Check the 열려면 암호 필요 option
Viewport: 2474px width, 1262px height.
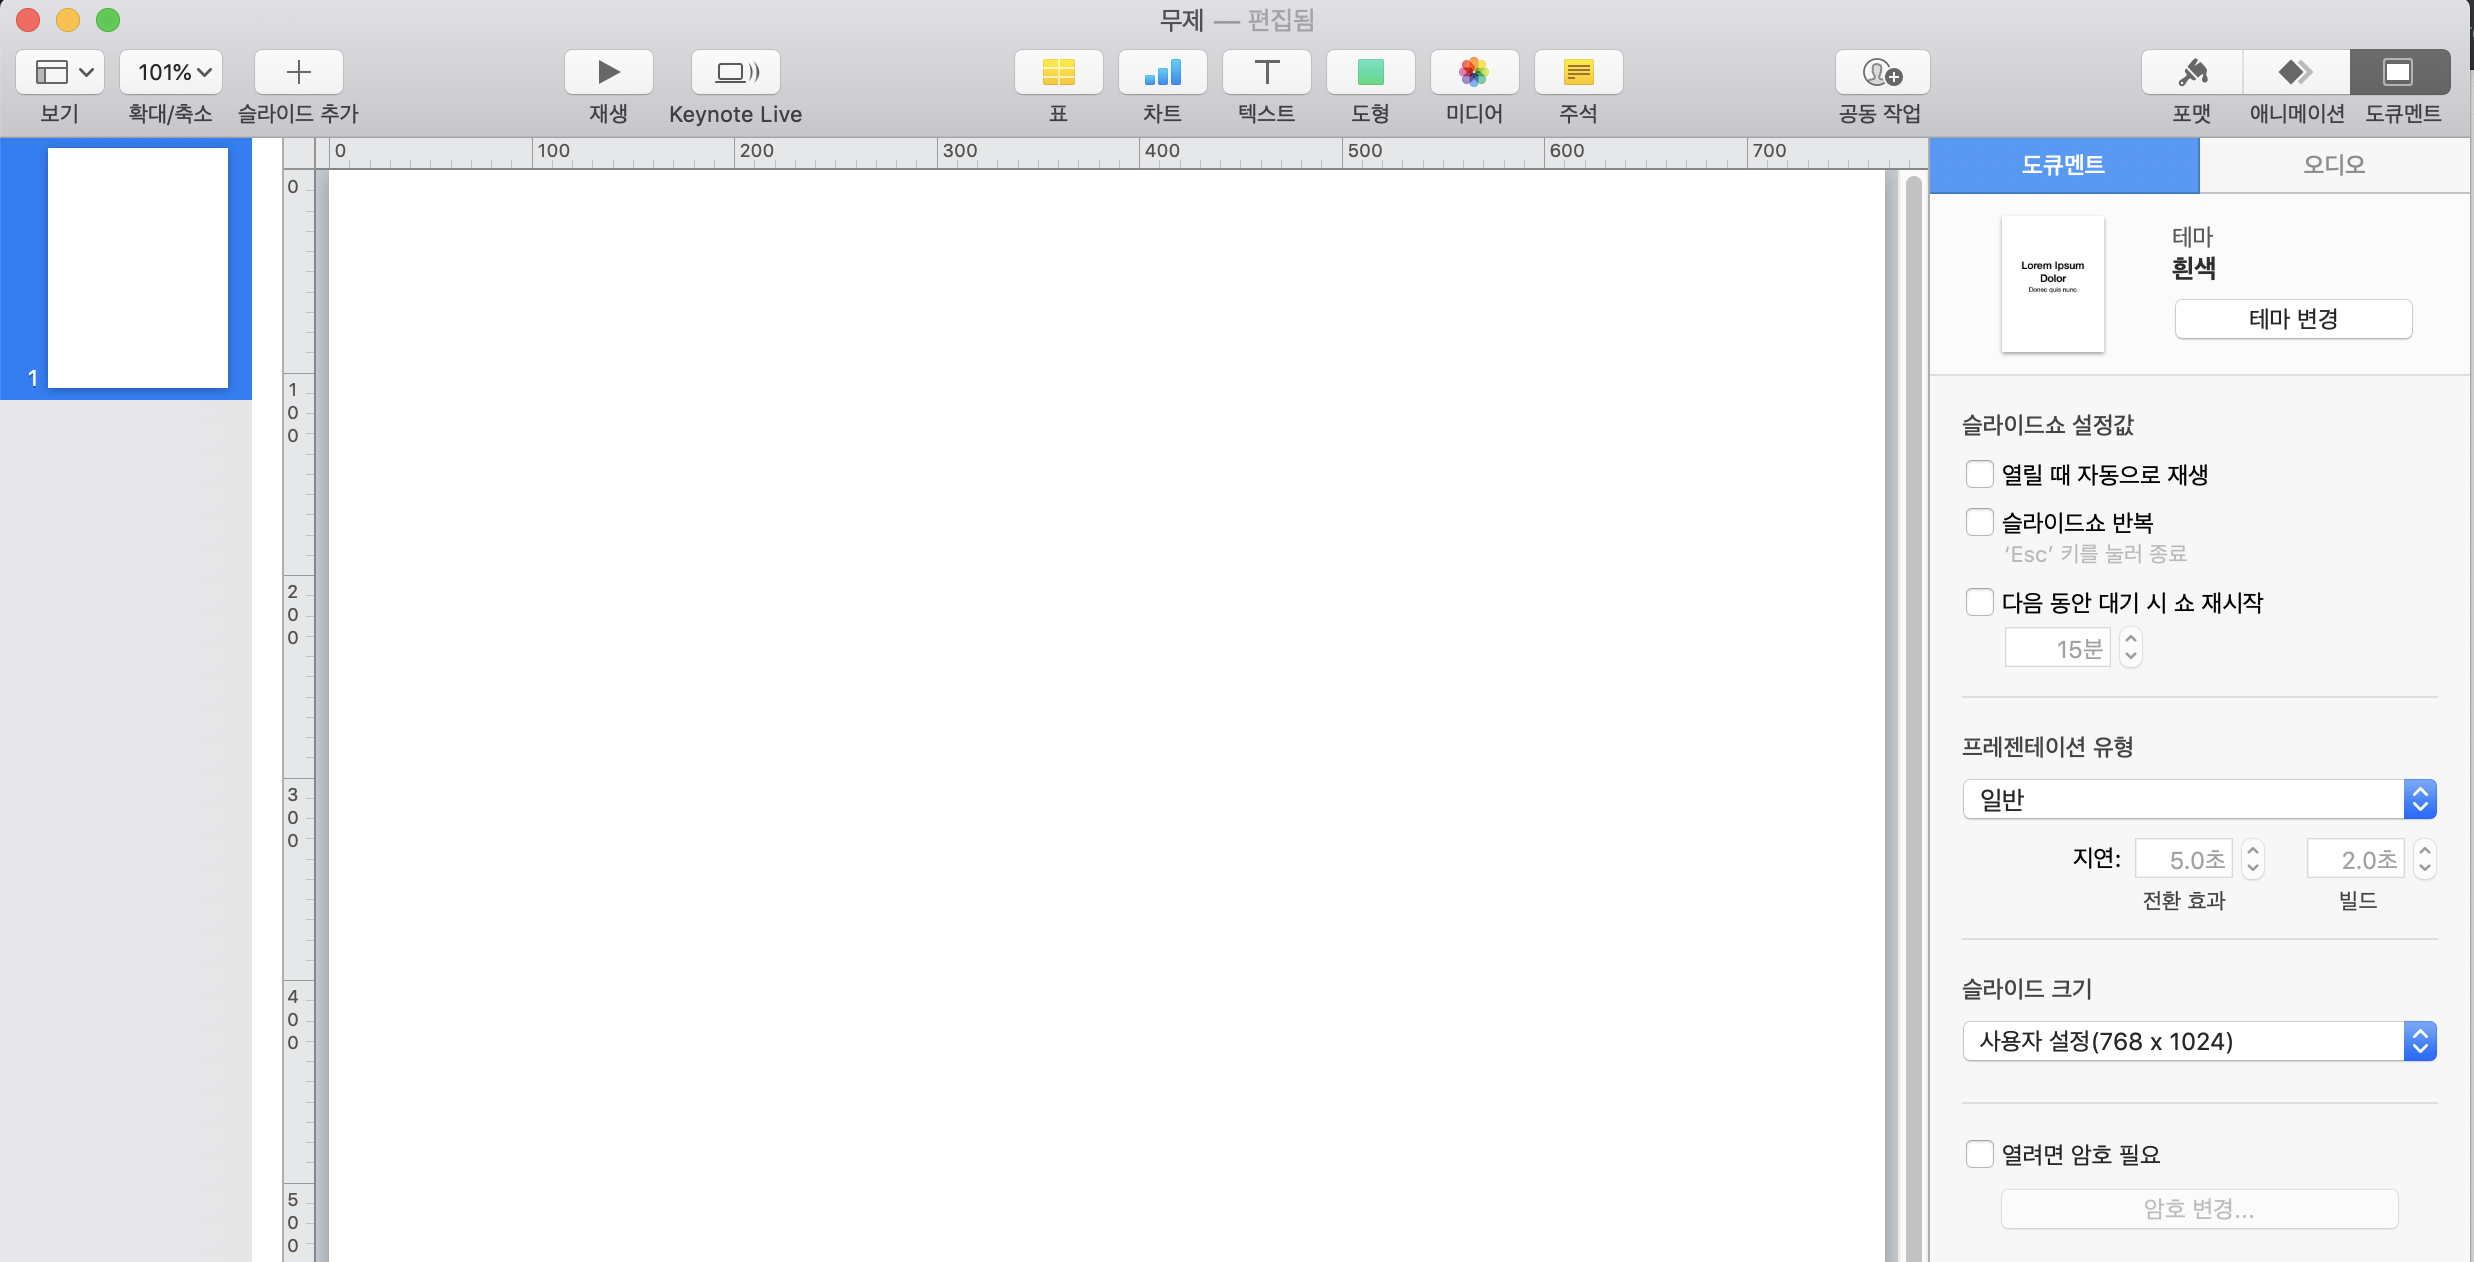pyautogui.click(x=1979, y=1154)
